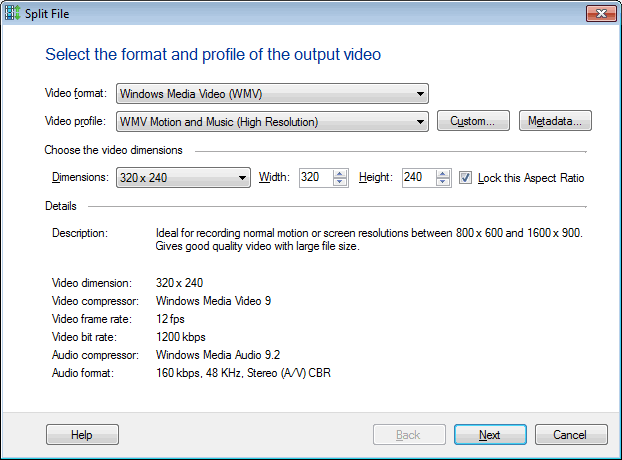This screenshot has height=460, width=622.
Task: Open the Metadata... dialog button
Action: click(555, 122)
